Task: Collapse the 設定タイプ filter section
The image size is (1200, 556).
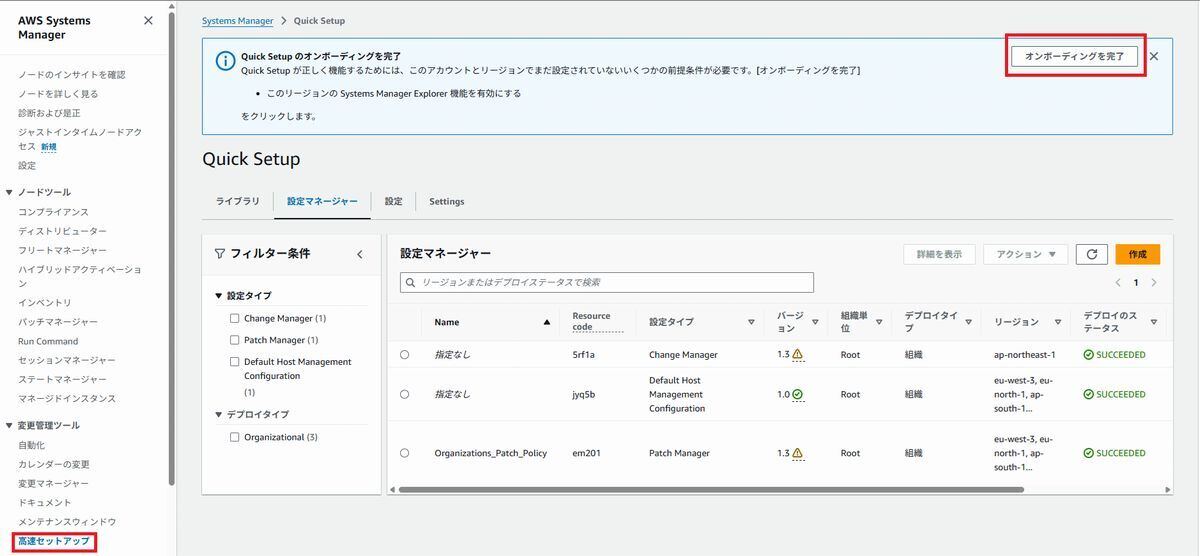Action: [x=219, y=296]
